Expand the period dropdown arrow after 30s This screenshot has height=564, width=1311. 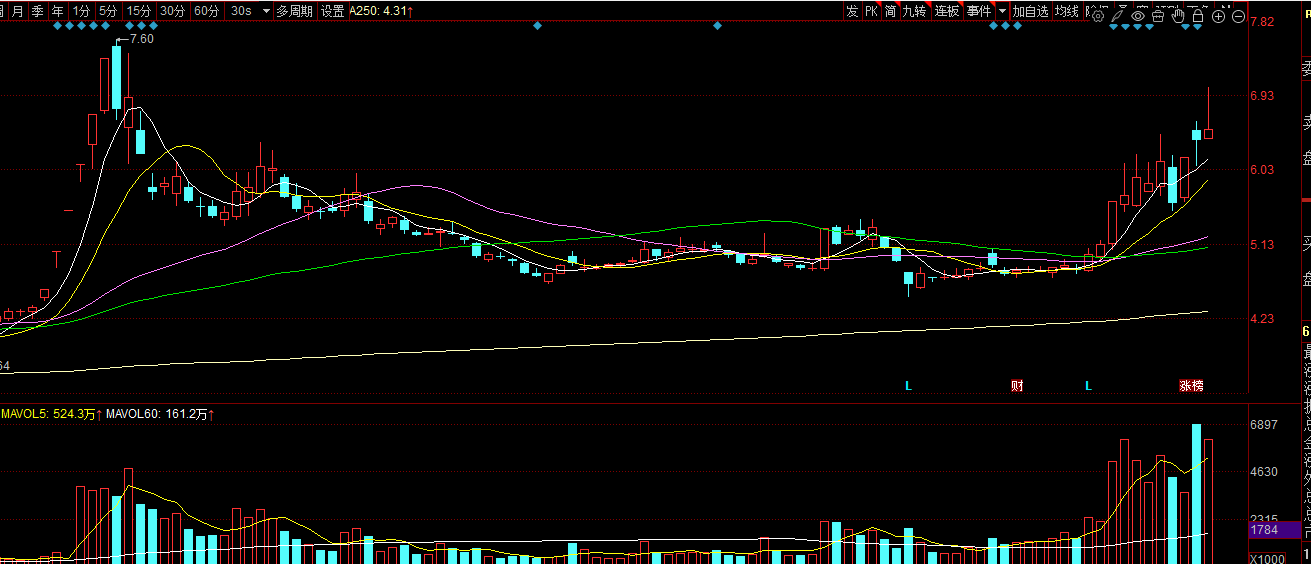point(266,11)
